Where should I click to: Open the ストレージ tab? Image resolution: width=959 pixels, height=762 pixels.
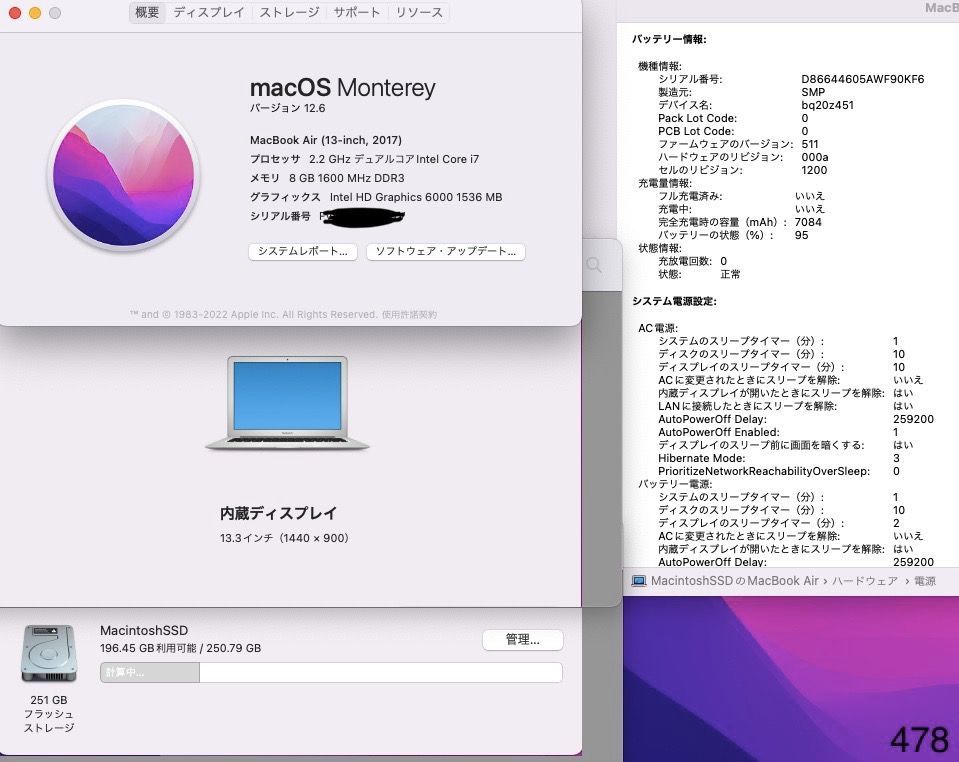[x=288, y=13]
